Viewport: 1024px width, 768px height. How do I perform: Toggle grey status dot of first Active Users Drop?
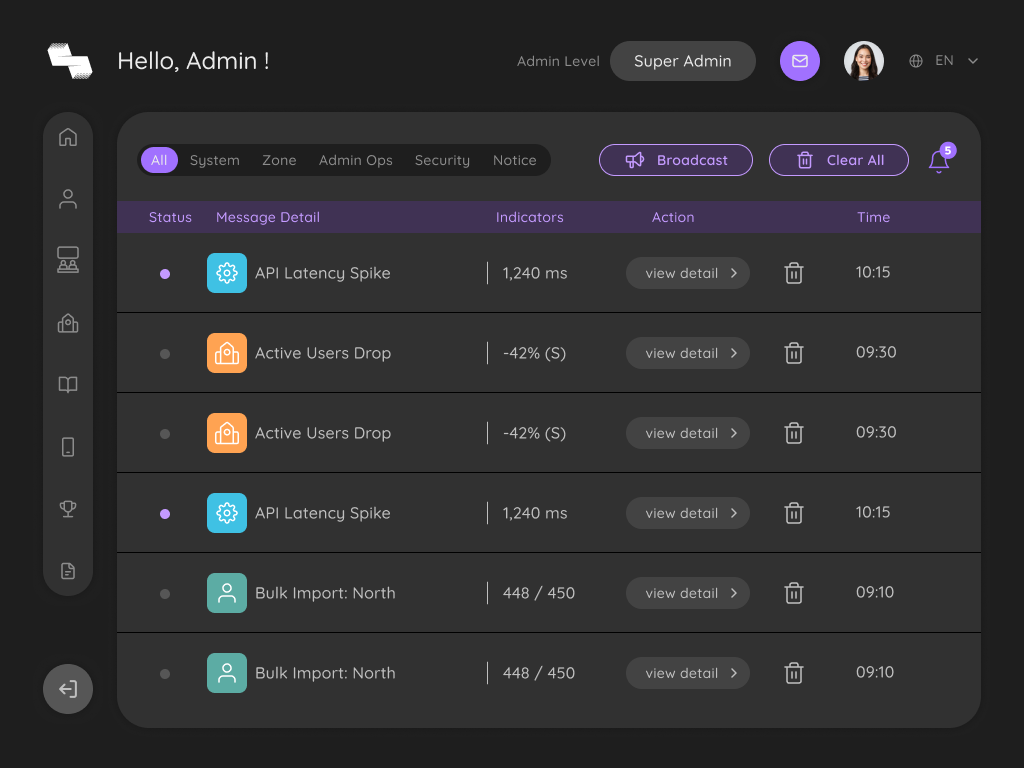click(x=165, y=354)
